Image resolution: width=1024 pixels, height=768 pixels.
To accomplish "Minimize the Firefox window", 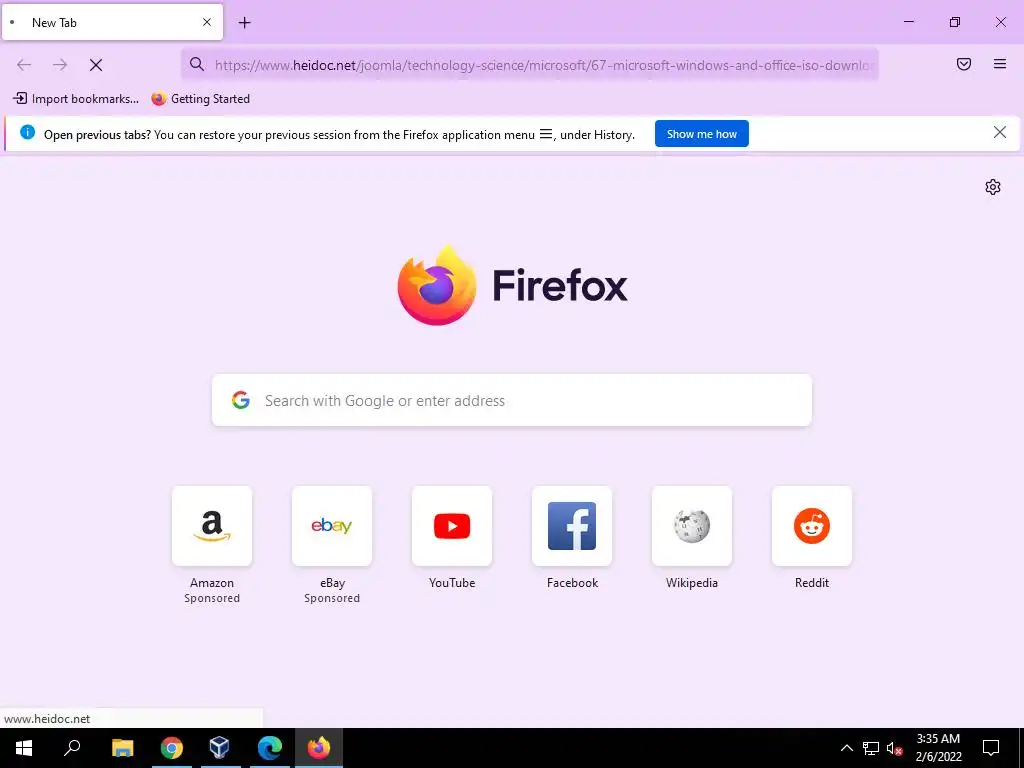I will click(x=908, y=22).
